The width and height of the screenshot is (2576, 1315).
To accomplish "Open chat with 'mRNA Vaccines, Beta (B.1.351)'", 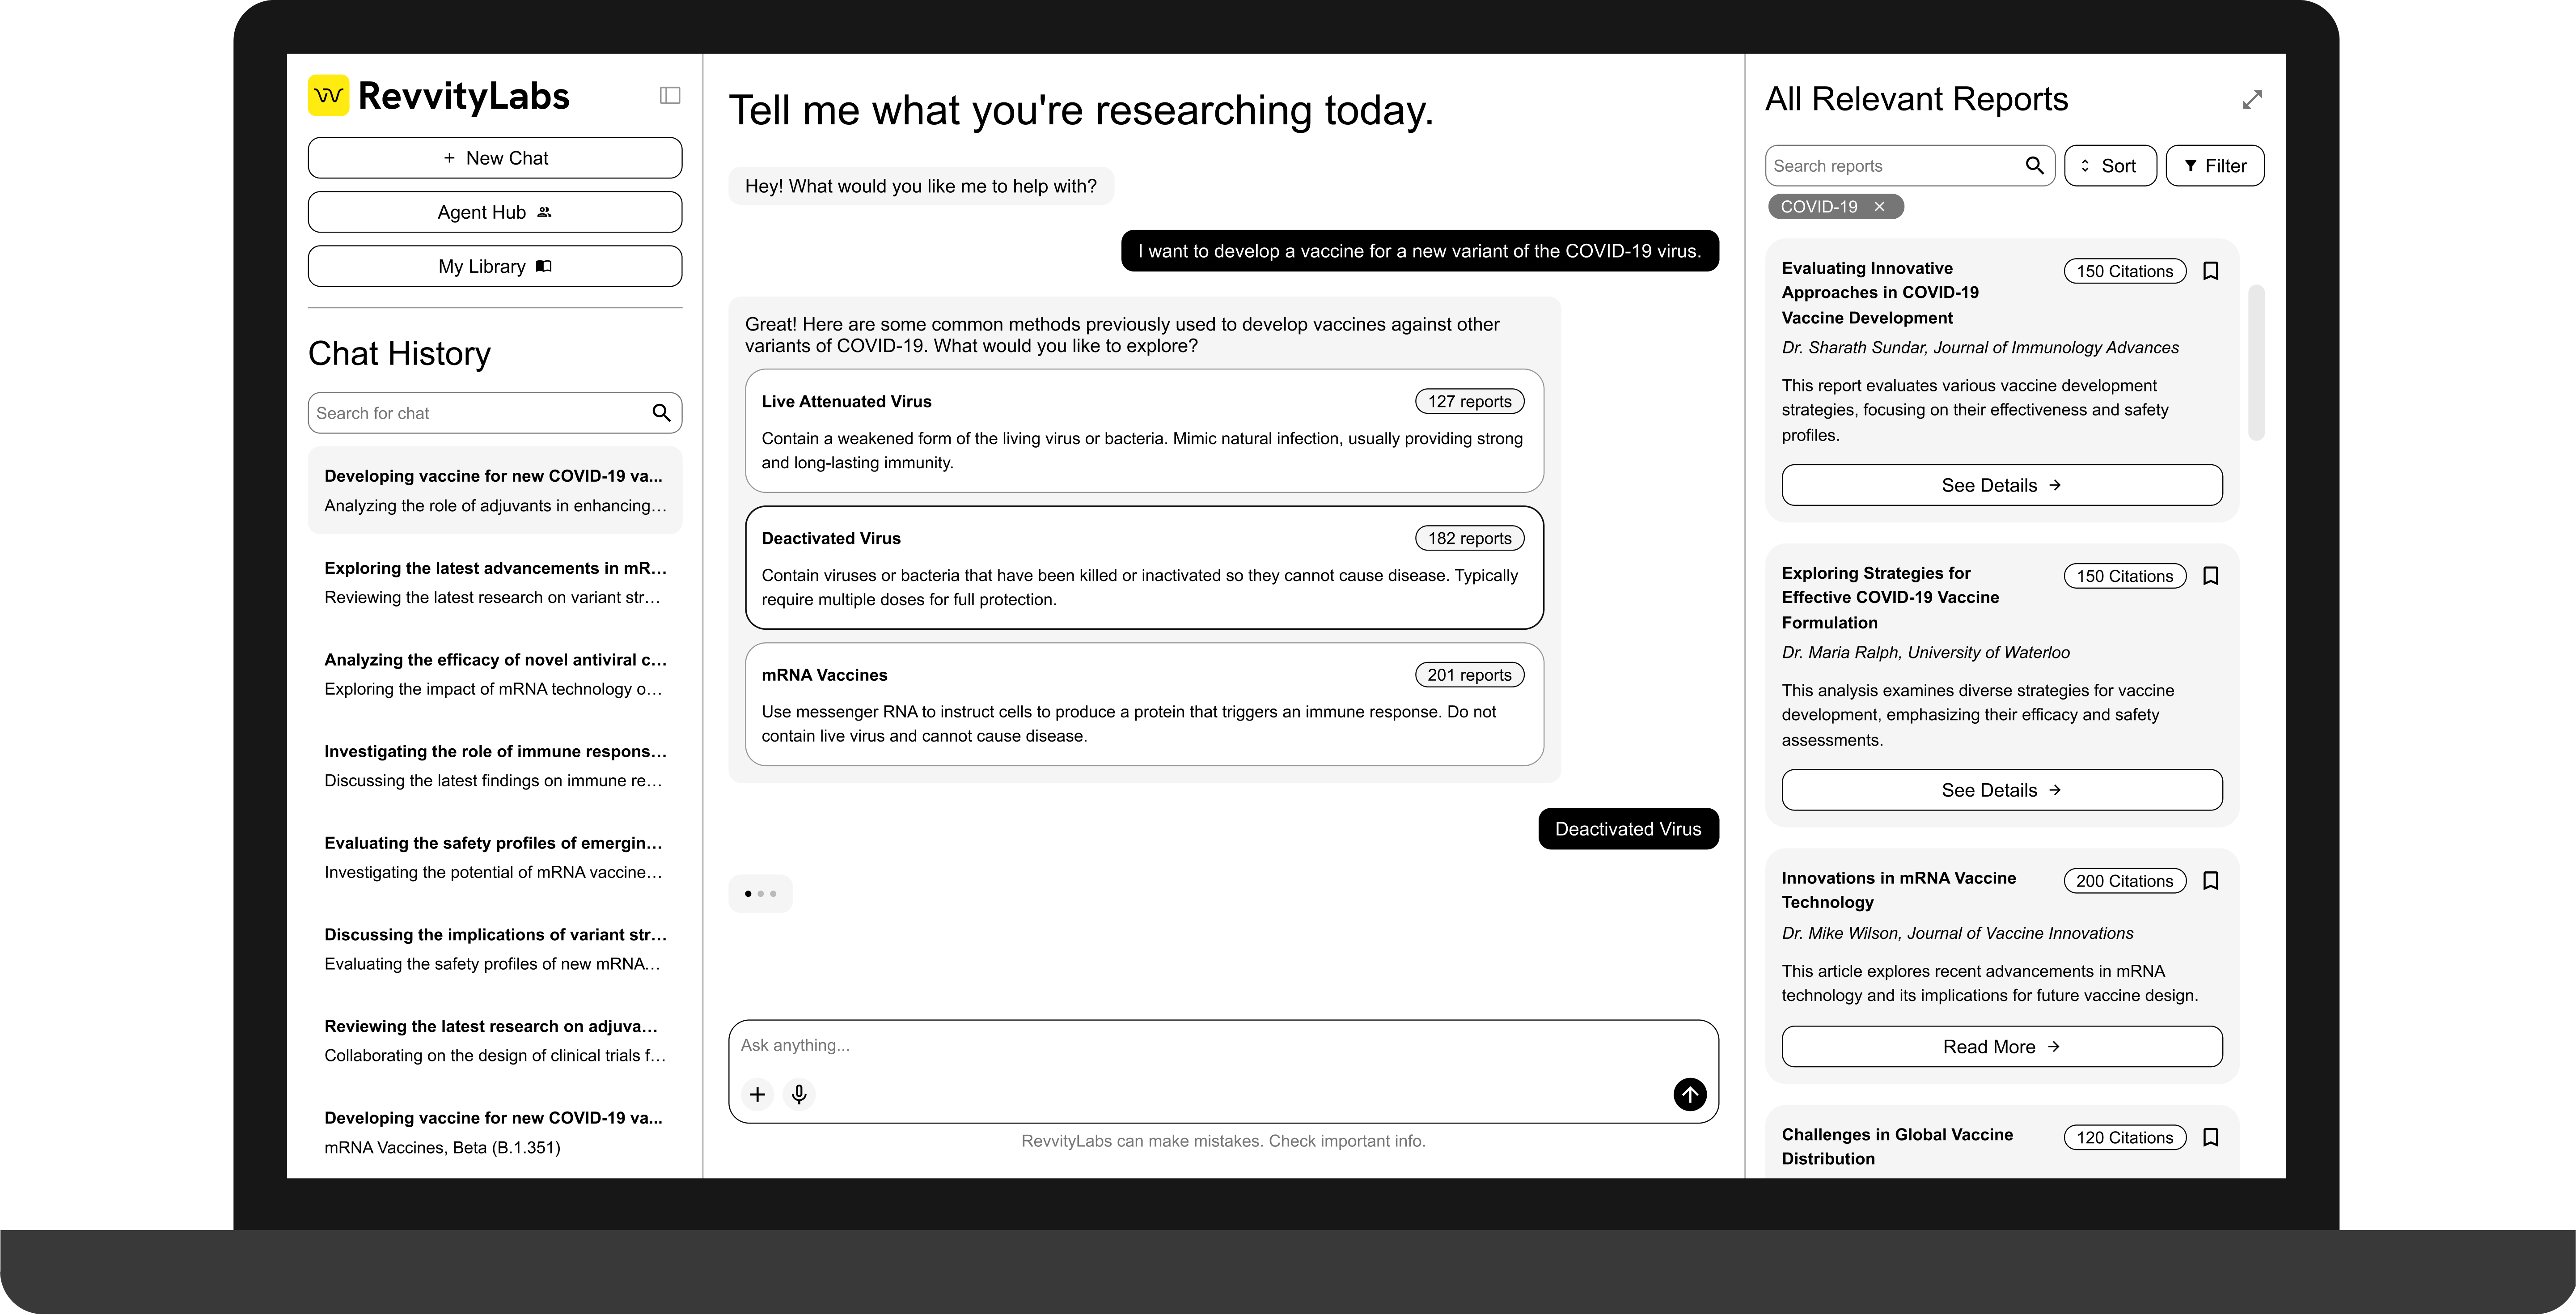I will coord(495,1132).
